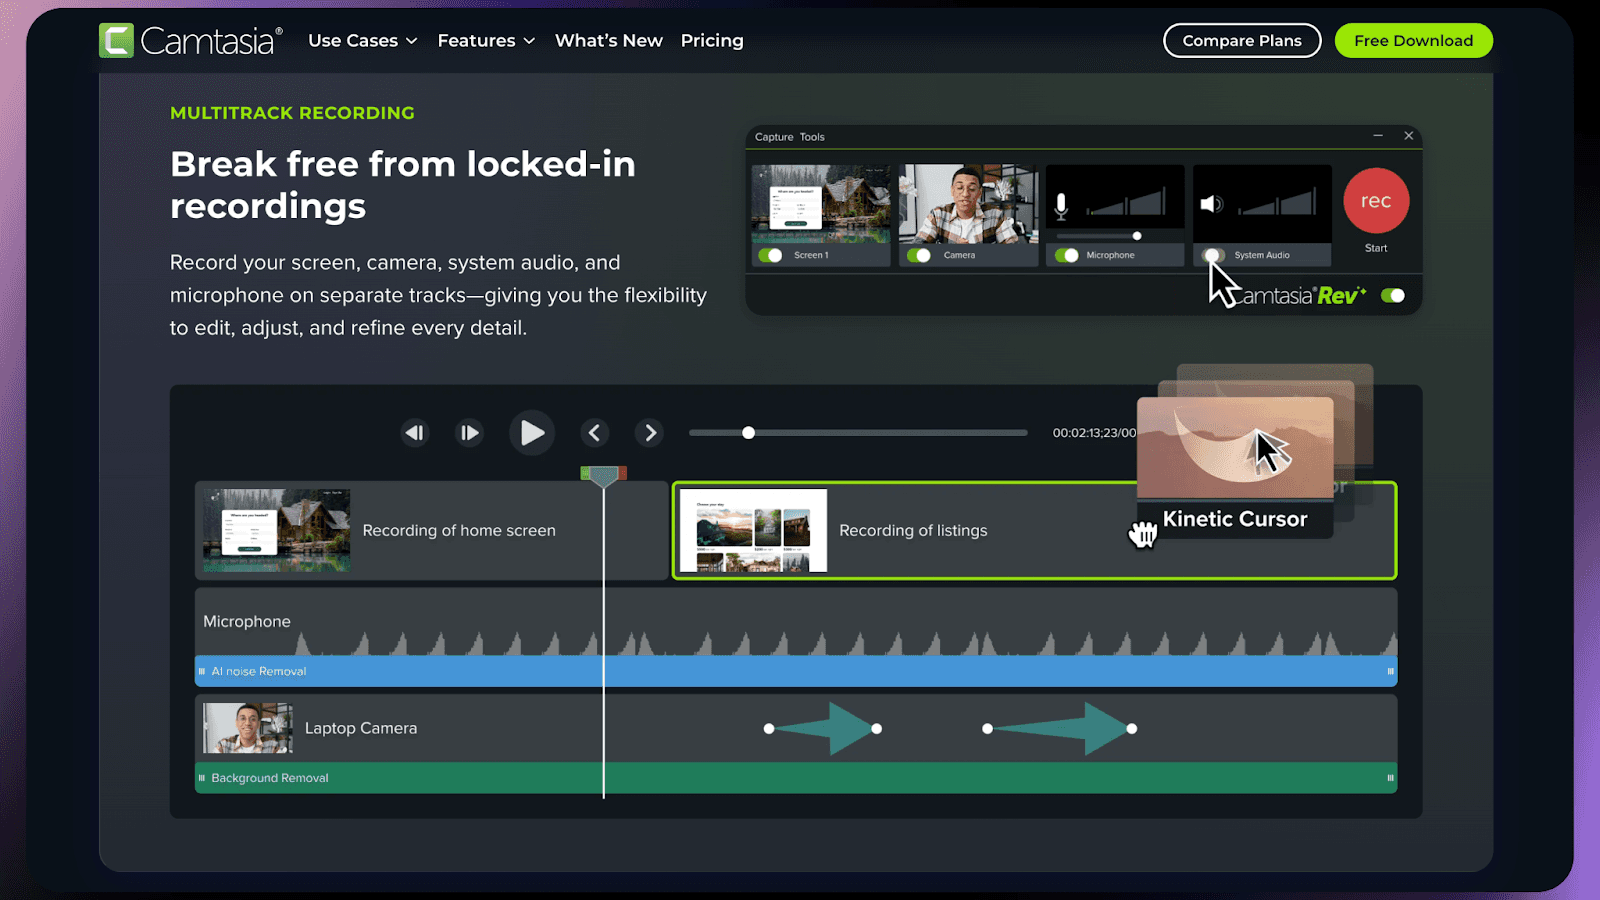
Task: Click the Laptop Camera clip thumbnail
Action: click(248, 727)
